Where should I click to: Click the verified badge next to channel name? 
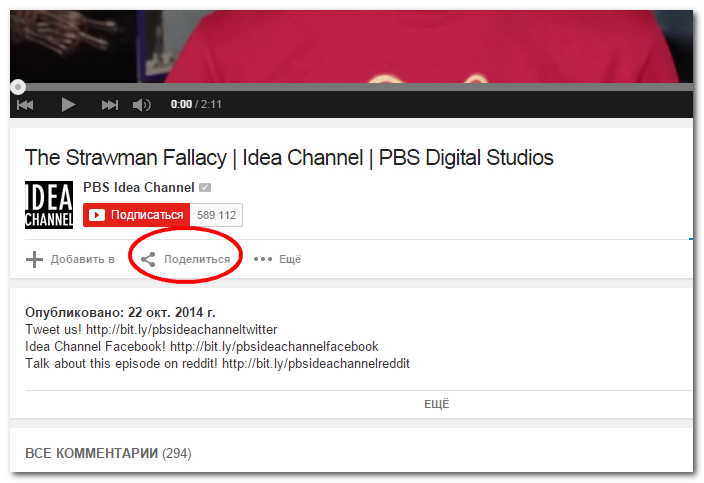point(205,187)
